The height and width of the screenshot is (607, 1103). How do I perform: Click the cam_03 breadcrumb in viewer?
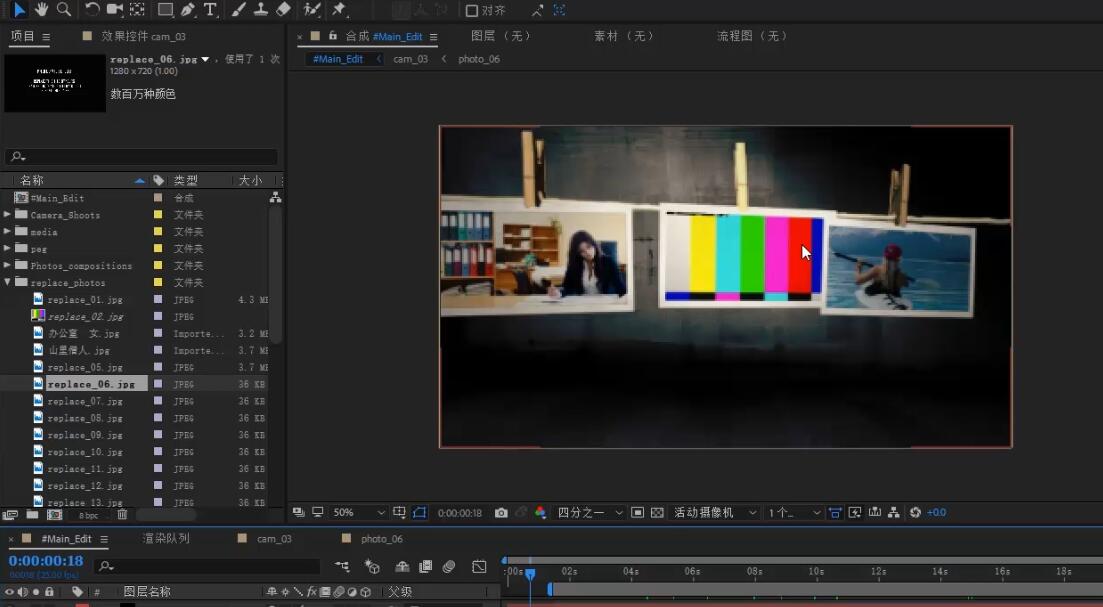410,59
